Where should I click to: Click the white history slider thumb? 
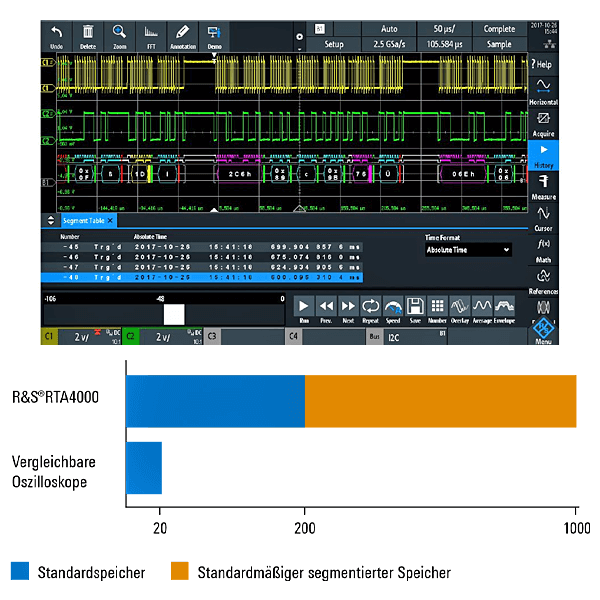[x=174, y=315]
